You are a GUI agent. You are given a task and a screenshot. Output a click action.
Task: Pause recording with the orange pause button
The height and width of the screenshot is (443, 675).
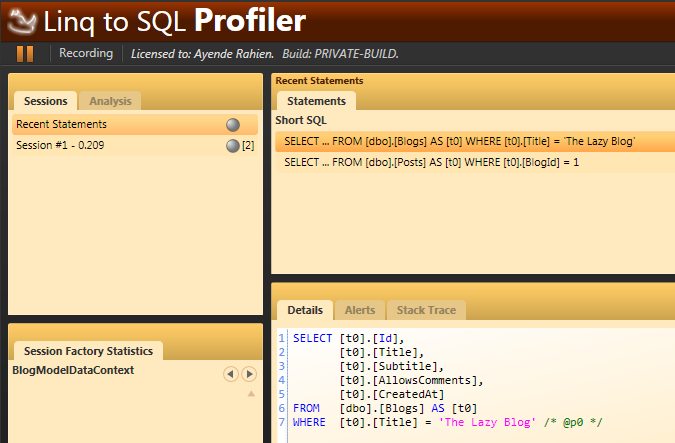pyautogui.click(x=25, y=54)
